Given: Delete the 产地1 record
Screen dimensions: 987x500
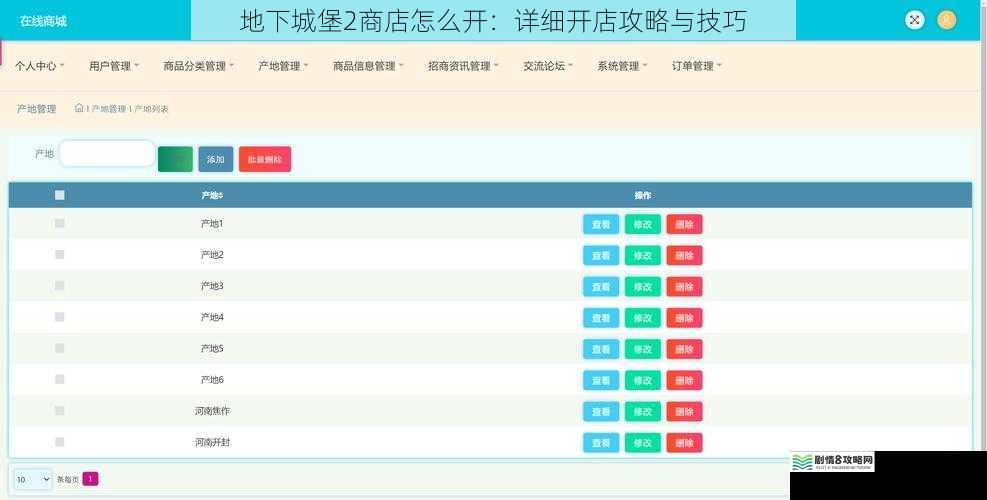Looking at the screenshot, I should coord(684,224).
